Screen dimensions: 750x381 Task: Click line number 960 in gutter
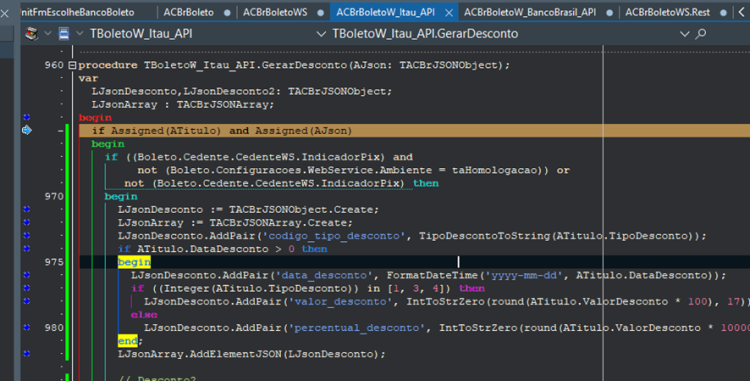click(54, 65)
